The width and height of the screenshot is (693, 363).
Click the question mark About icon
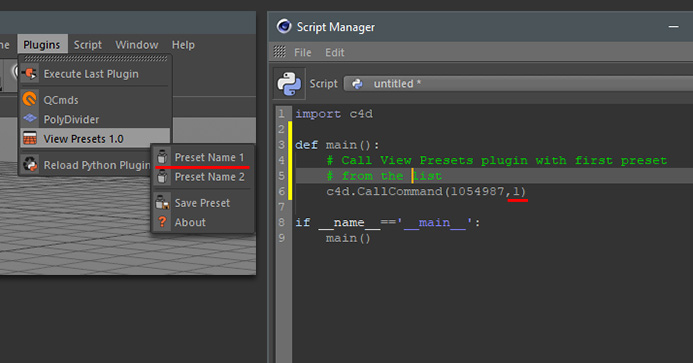162,222
